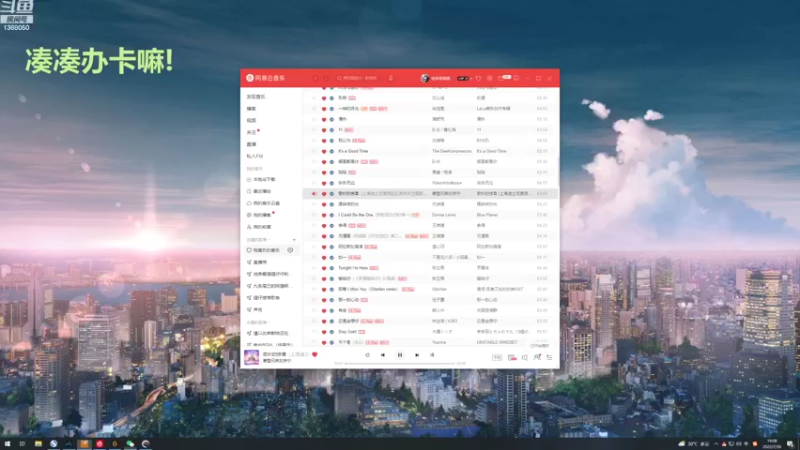The image size is (800, 450).
Task: Click the search box in the red header
Action: coord(359,78)
